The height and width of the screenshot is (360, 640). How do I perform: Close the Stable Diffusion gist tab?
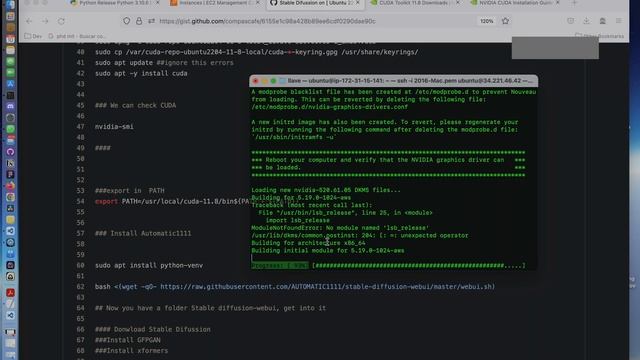pyautogui.click(x=358, y=3)
